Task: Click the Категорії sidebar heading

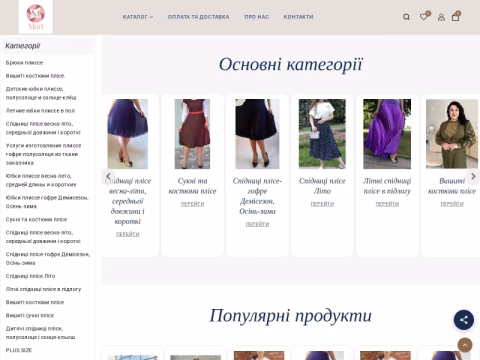Action: 23,46
